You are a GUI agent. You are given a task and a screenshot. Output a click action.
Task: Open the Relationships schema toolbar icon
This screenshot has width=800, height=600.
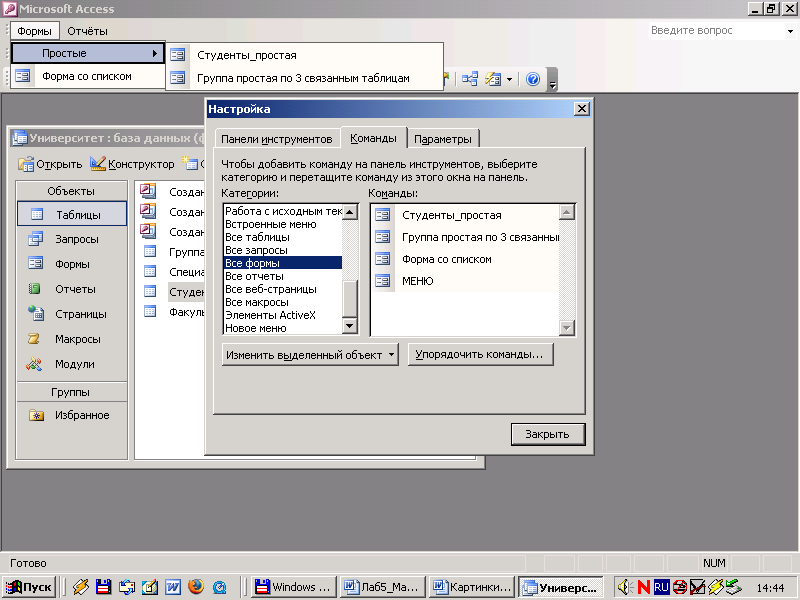(x=469, y=79)
